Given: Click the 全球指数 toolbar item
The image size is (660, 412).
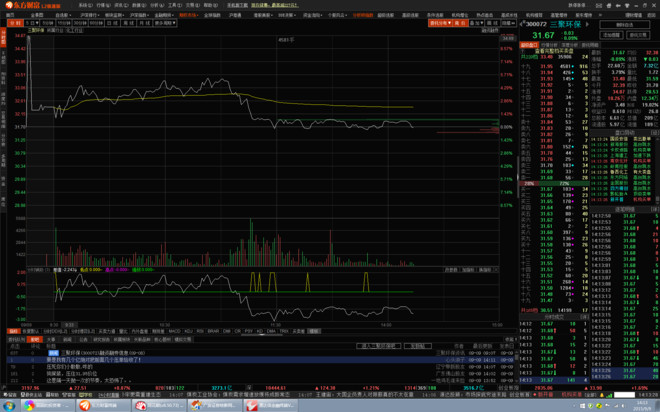Looking at the screenshot, I should 212,15.
